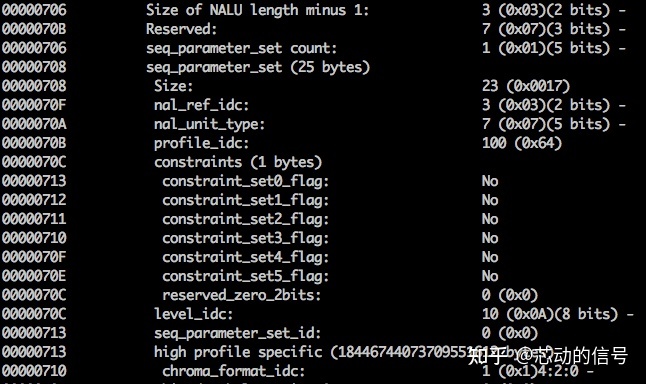Click the constraint_set5_flag No value

[490, 276]
